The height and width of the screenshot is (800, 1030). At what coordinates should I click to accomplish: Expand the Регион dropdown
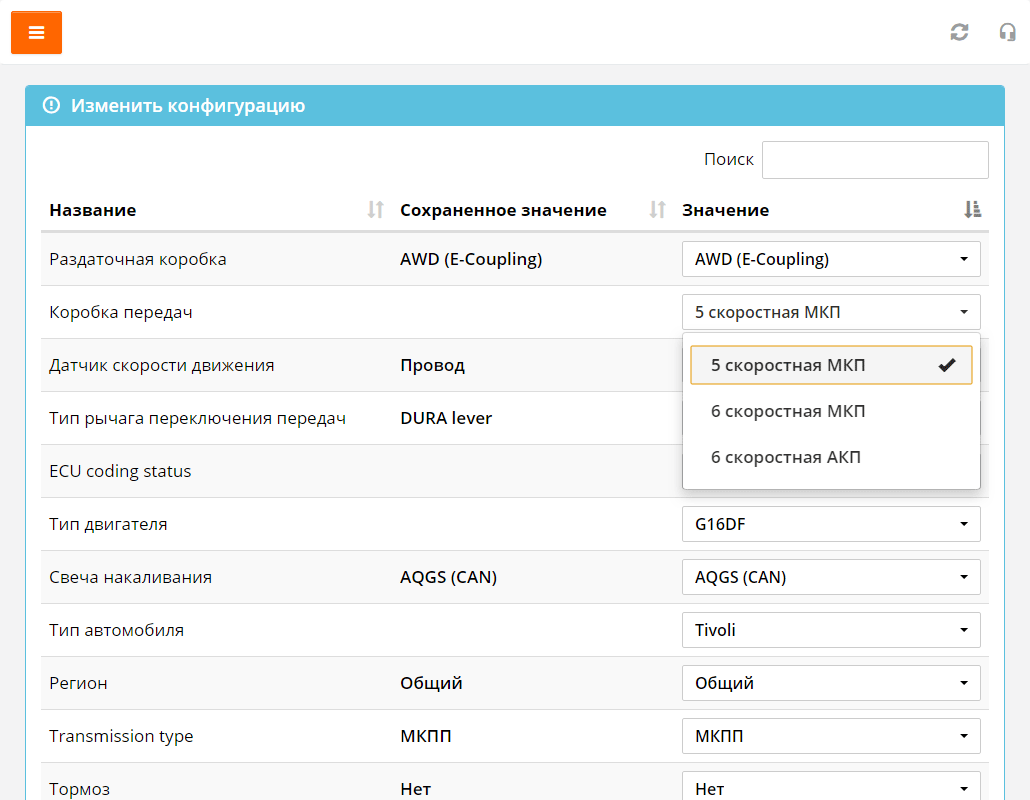click(830, 683)
